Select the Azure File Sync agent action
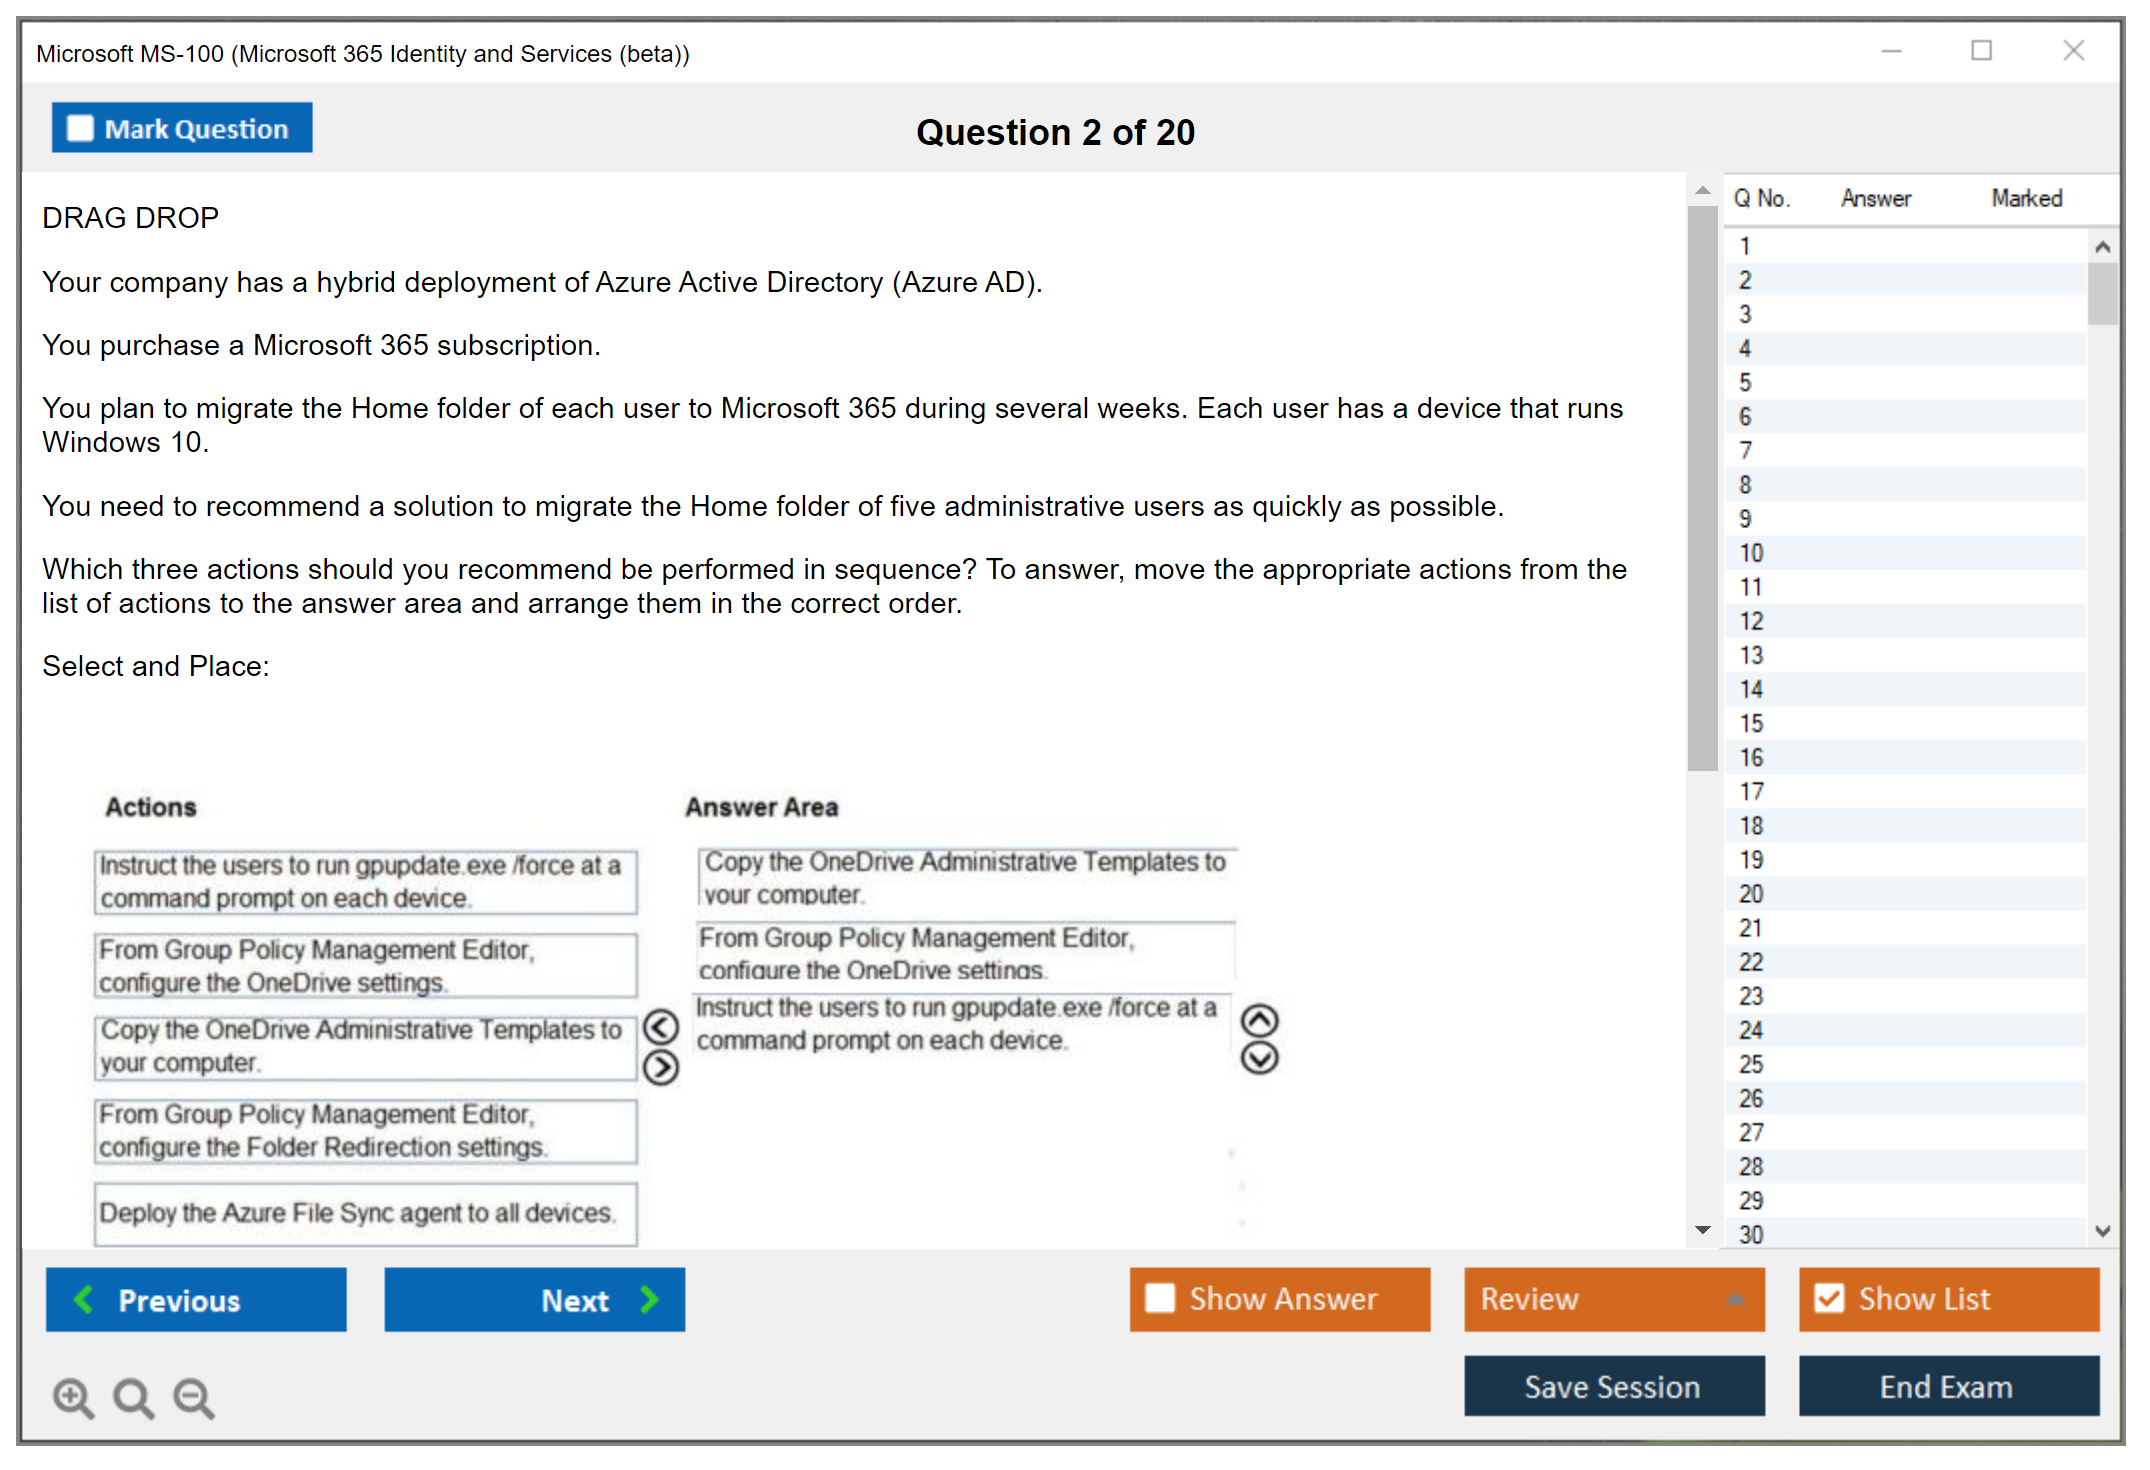2150x1470 pixels. pos(366,1213)
